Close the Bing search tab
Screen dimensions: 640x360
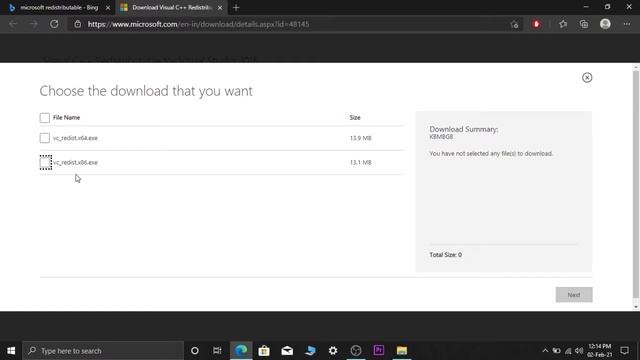point(108,8)
